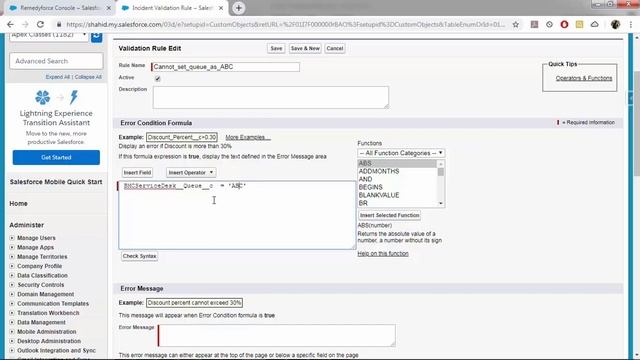Viewport: 640px width, 360px height.
Task: Open Desktop Administration in sidebar
Action: (49, 341)
